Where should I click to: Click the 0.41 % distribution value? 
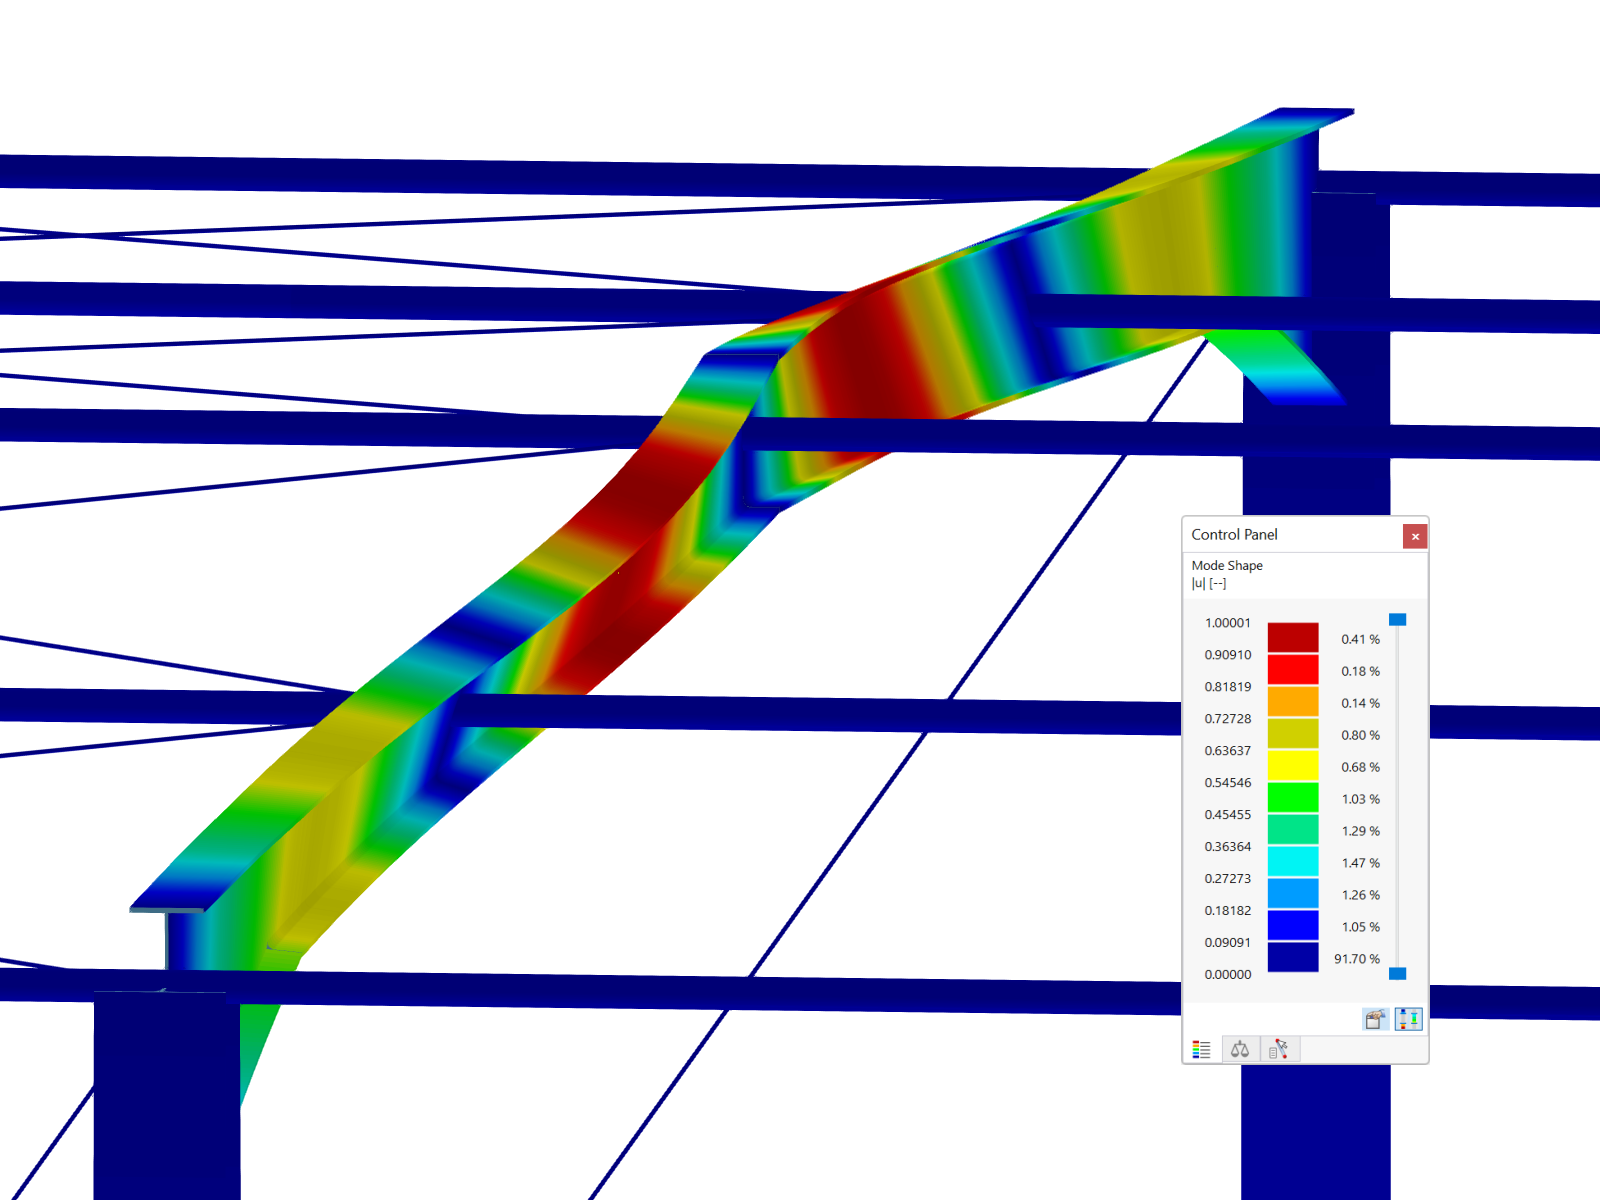1361,639
